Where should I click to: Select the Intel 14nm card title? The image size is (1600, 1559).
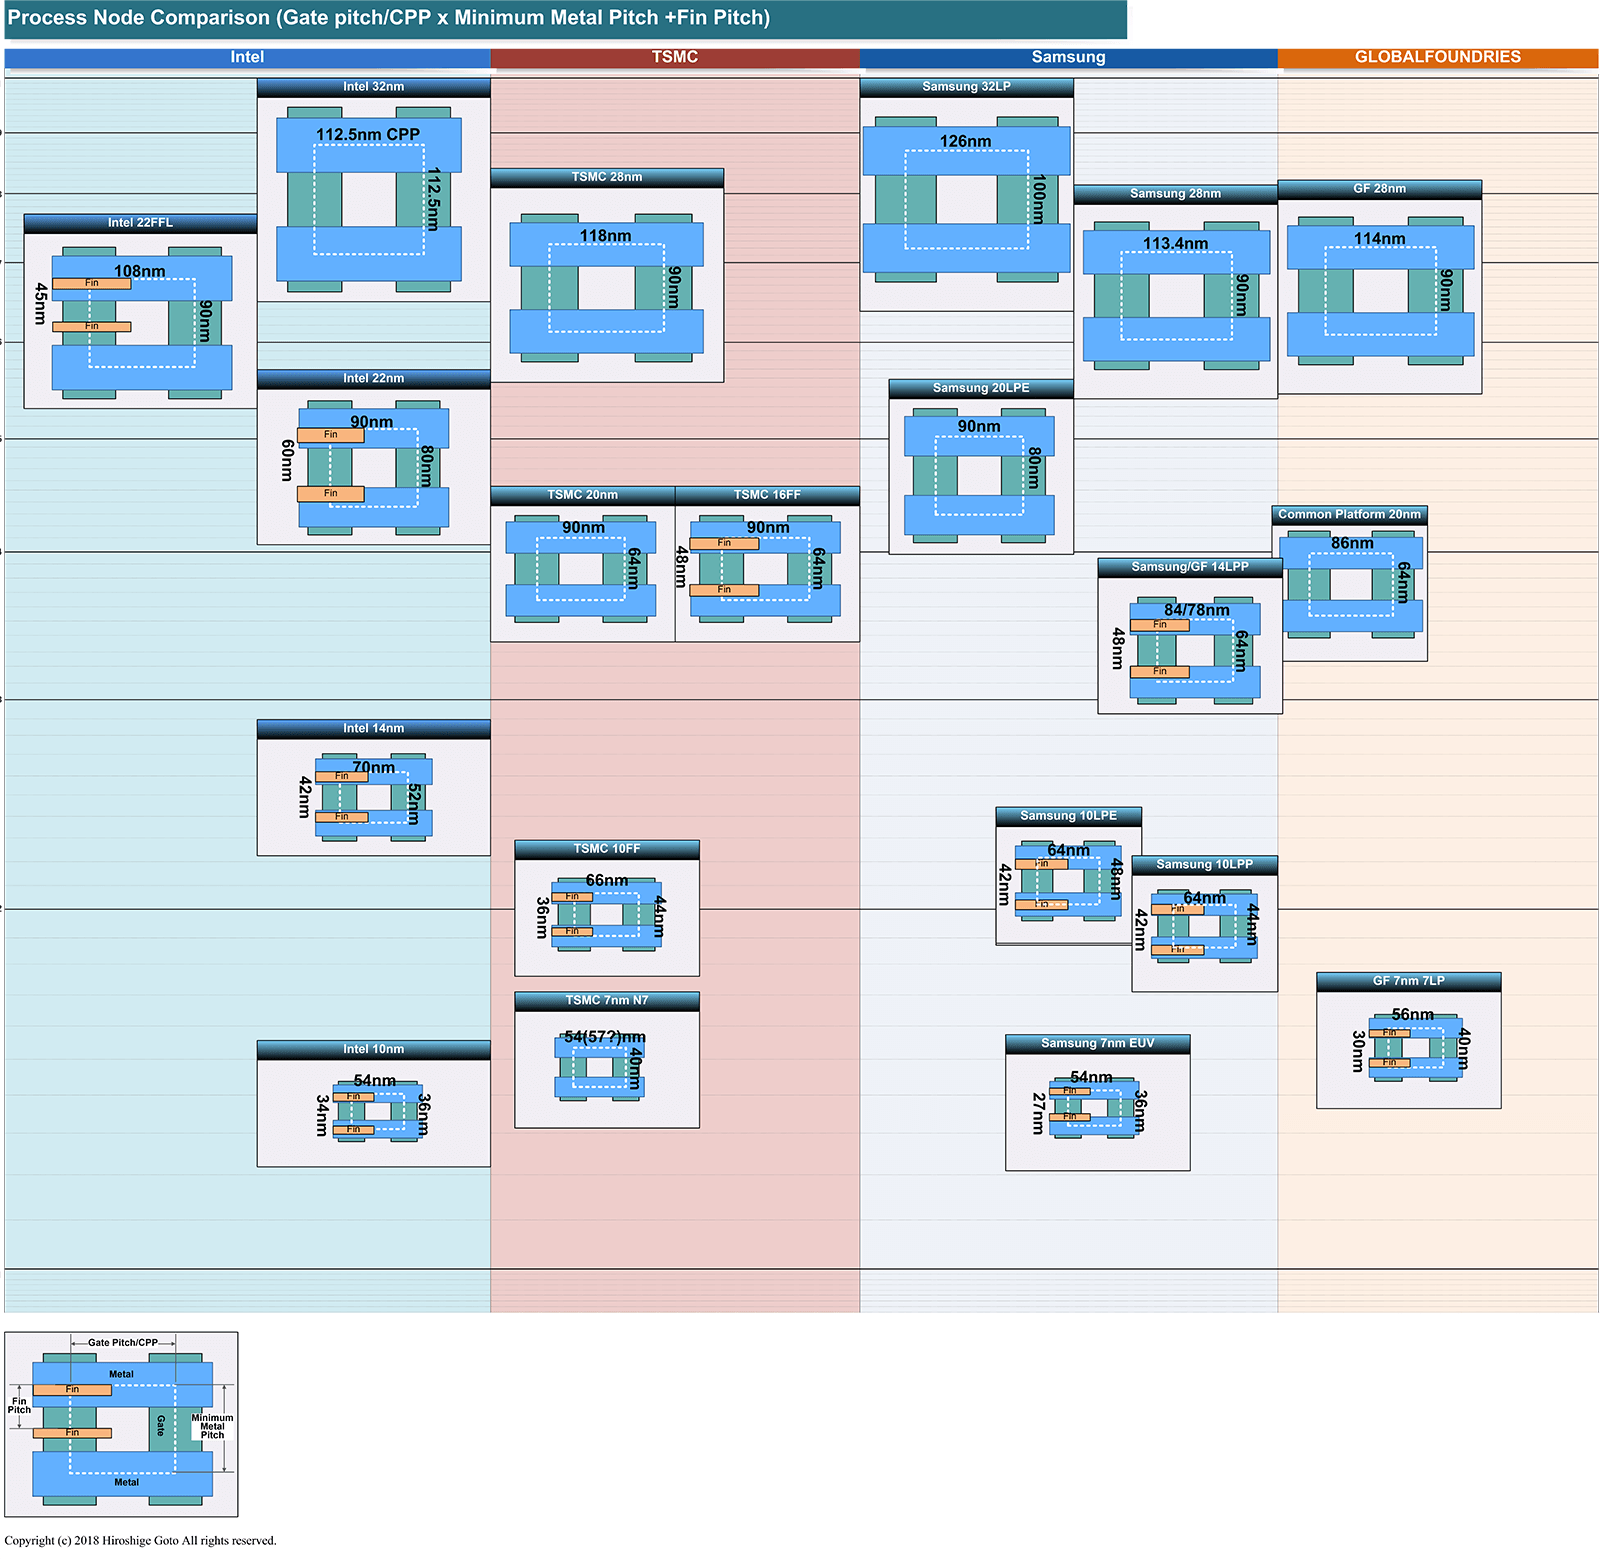pos(373,729)
